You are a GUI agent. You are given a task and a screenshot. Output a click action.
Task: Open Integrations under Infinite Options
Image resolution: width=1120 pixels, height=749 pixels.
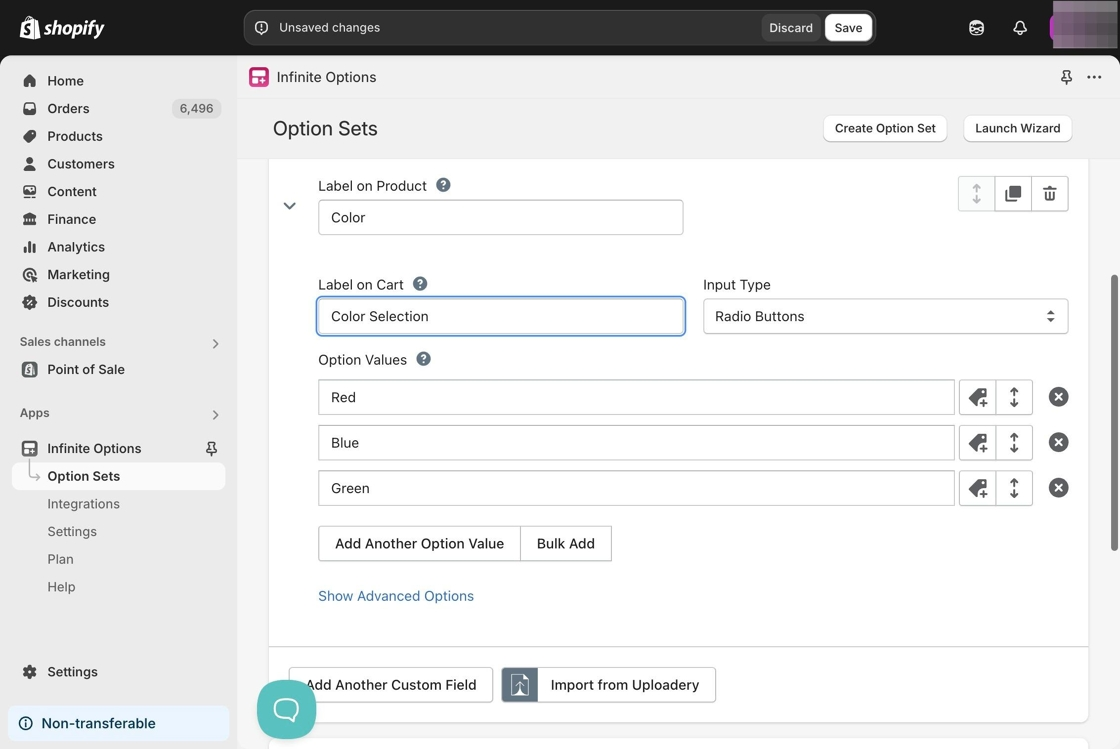click(83, 504)
